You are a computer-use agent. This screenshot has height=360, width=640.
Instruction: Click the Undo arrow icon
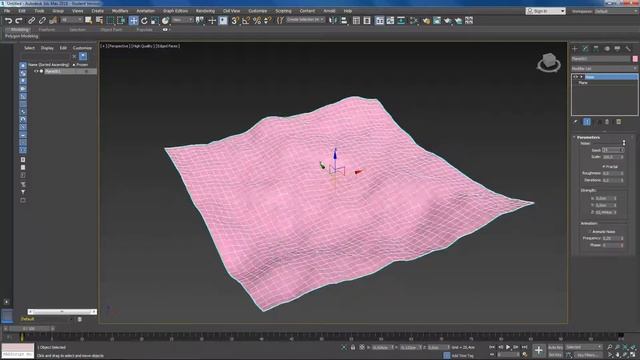[8, 20]
